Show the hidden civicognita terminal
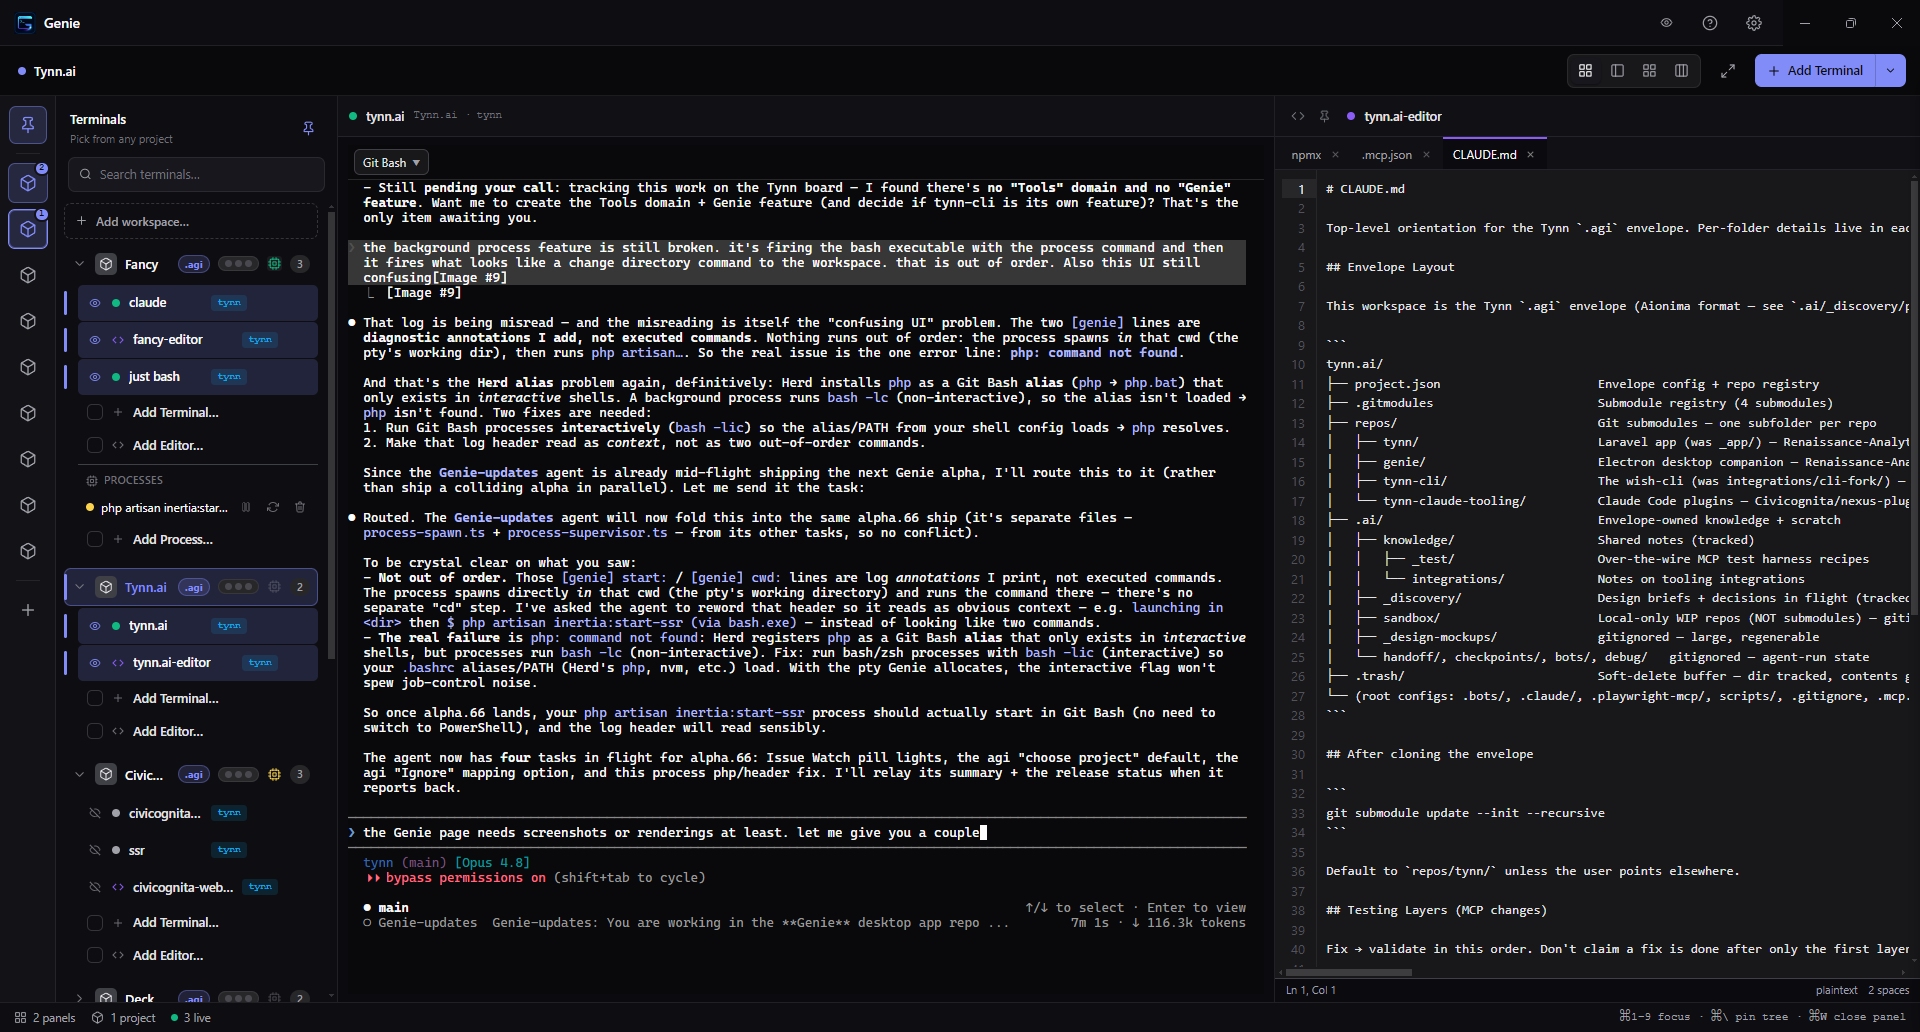Screen dimensions: 1920x1032 95,813
